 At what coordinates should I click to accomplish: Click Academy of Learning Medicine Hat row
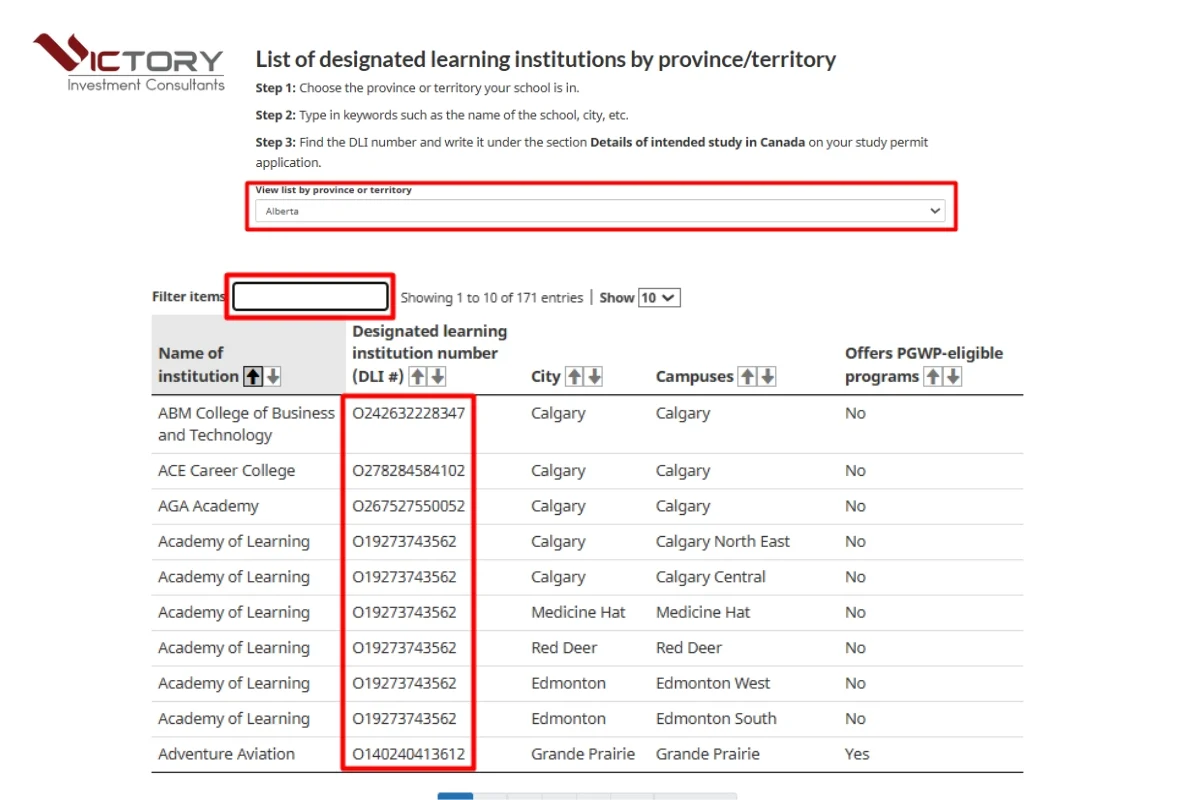(587, 612)
